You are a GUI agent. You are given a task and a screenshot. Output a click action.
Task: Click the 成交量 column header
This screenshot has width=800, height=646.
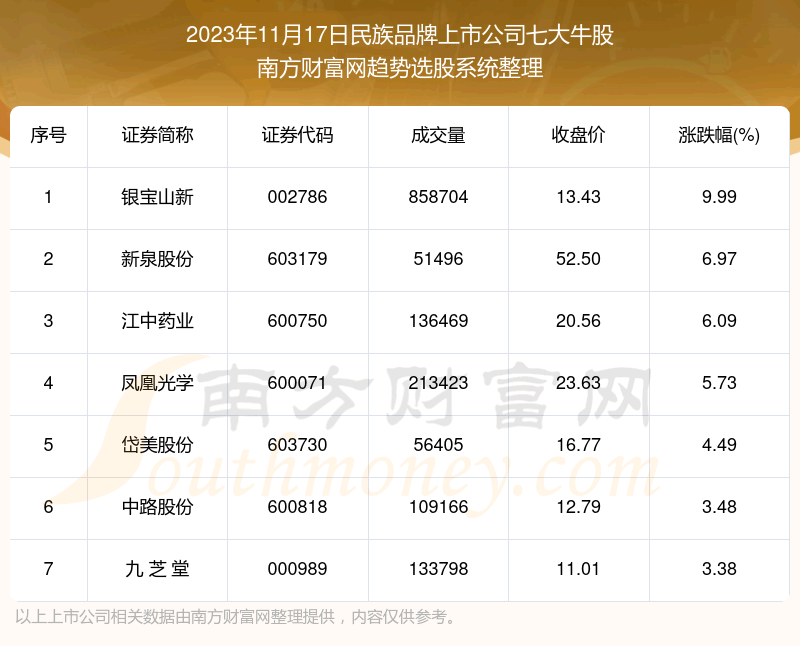tap(438, 136)
